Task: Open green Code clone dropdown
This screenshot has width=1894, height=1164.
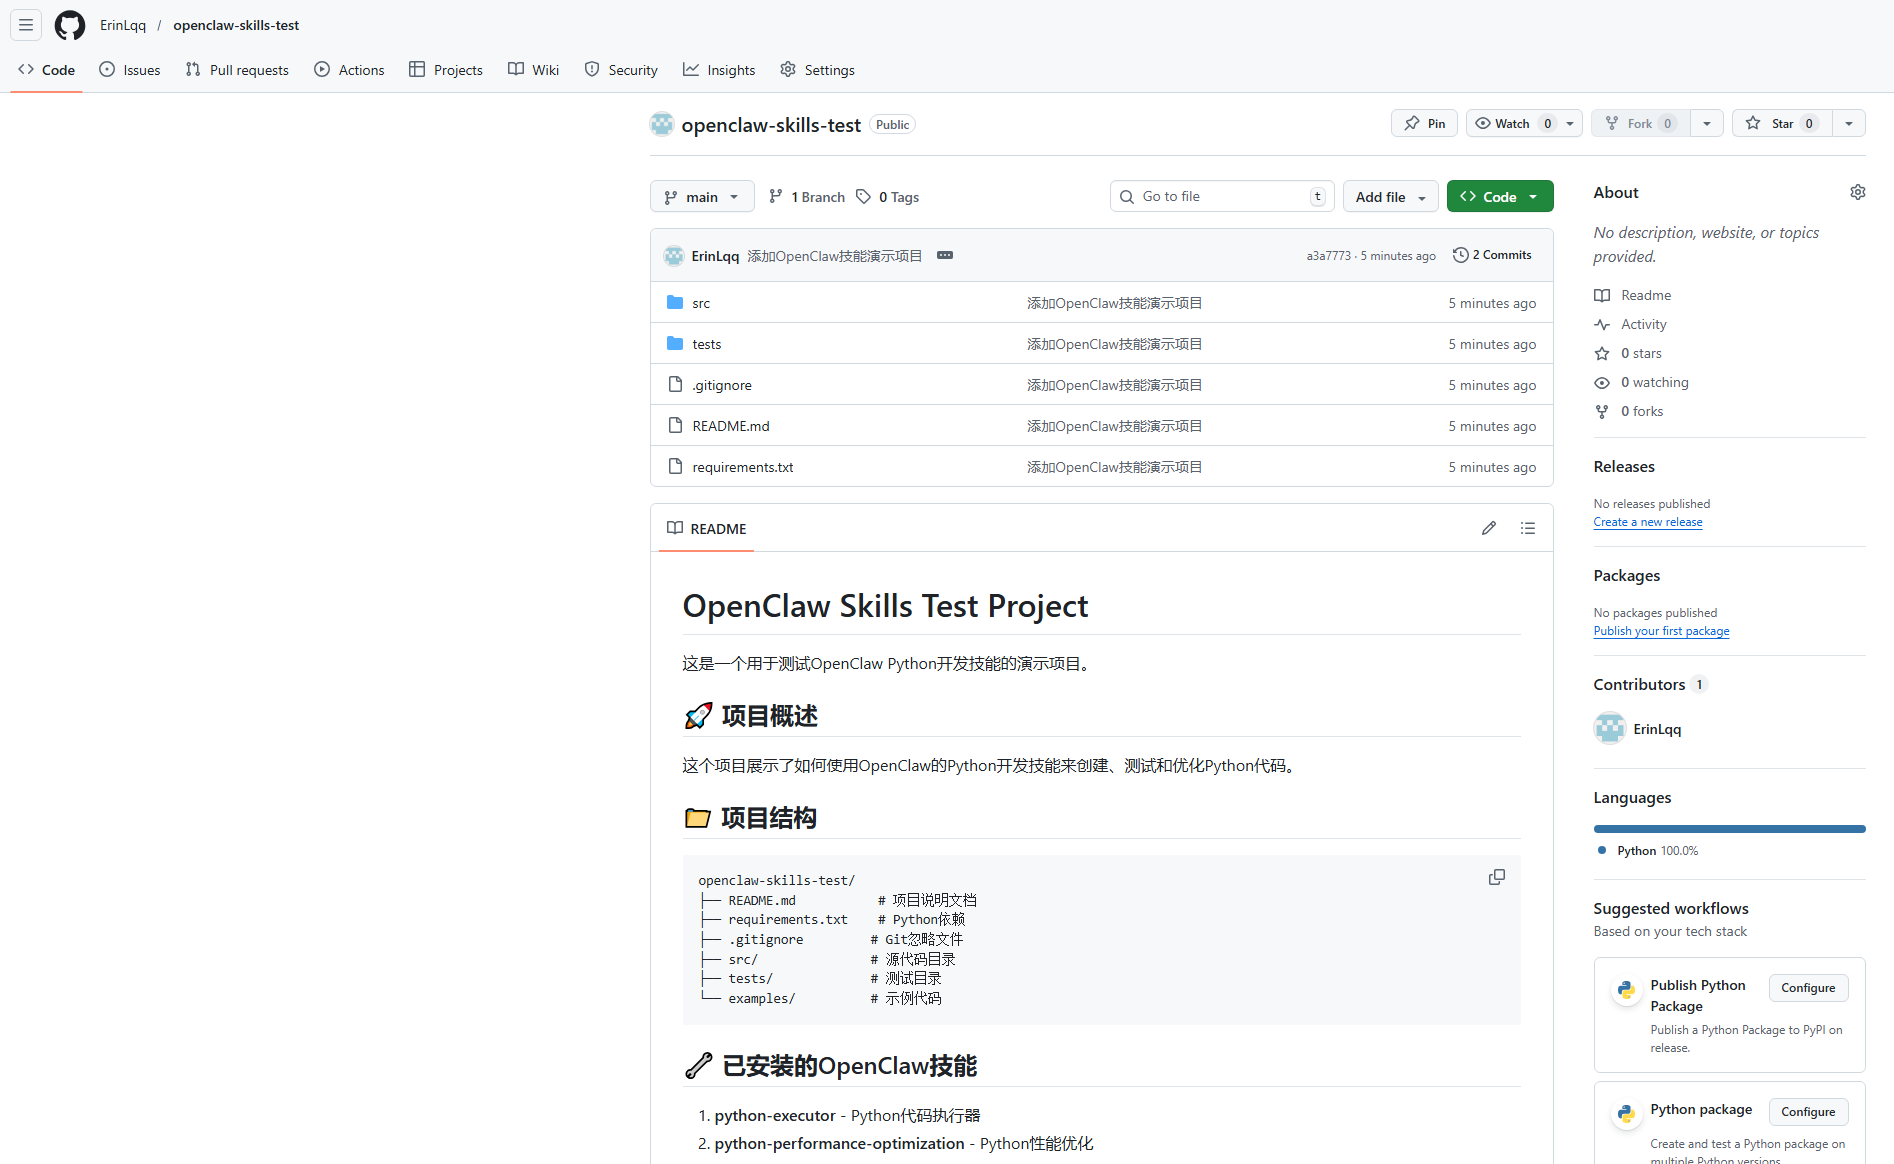Action: pos(1500,196)
